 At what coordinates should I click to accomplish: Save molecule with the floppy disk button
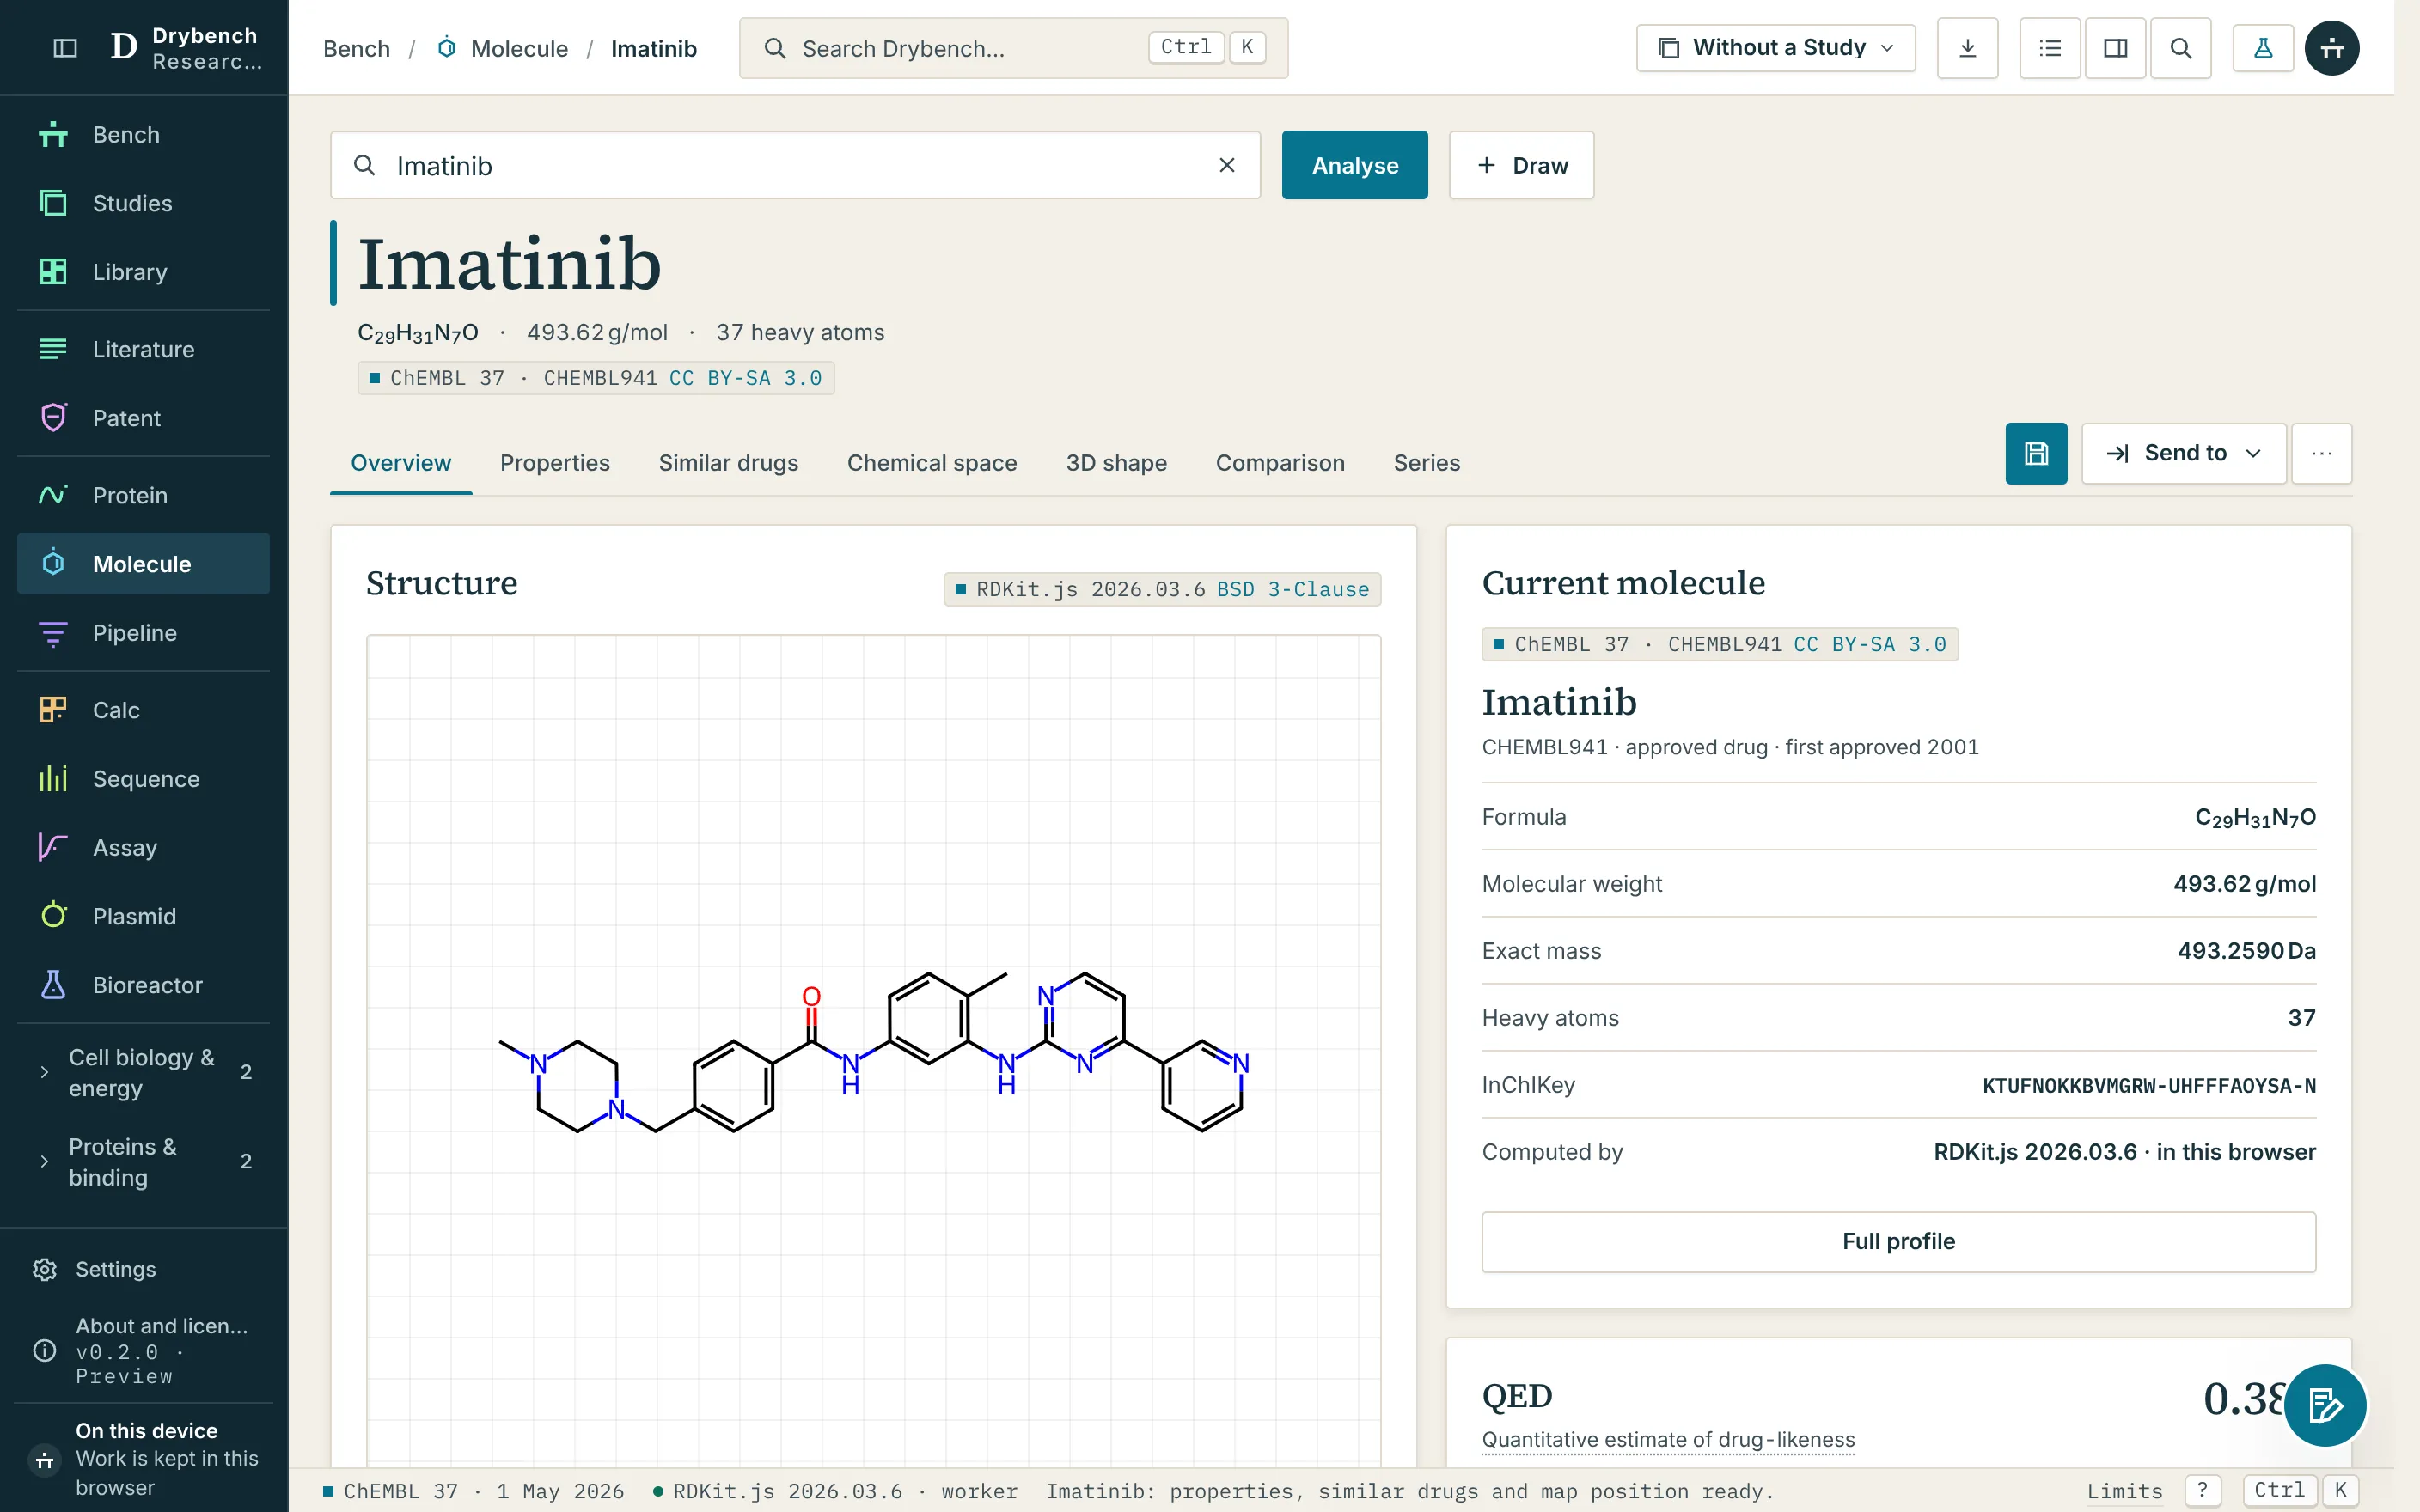[2036, 454]
